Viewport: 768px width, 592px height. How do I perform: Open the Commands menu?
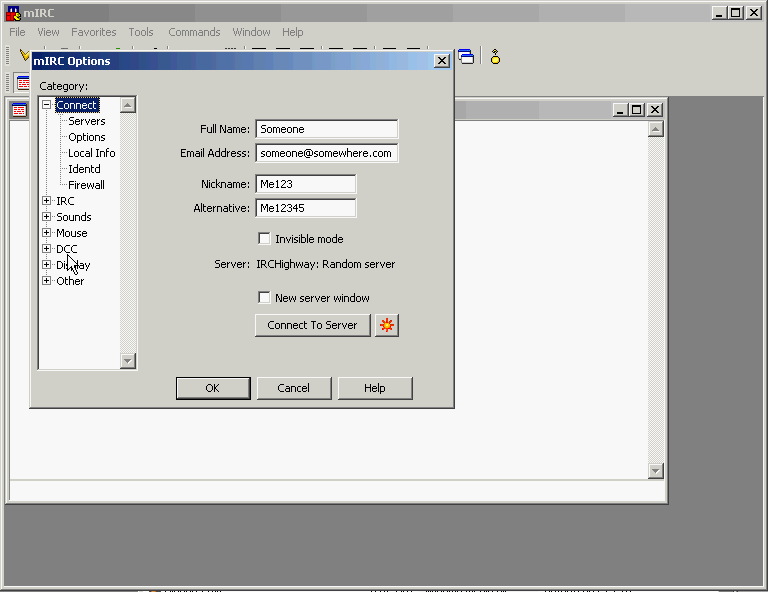coord(194,32)
